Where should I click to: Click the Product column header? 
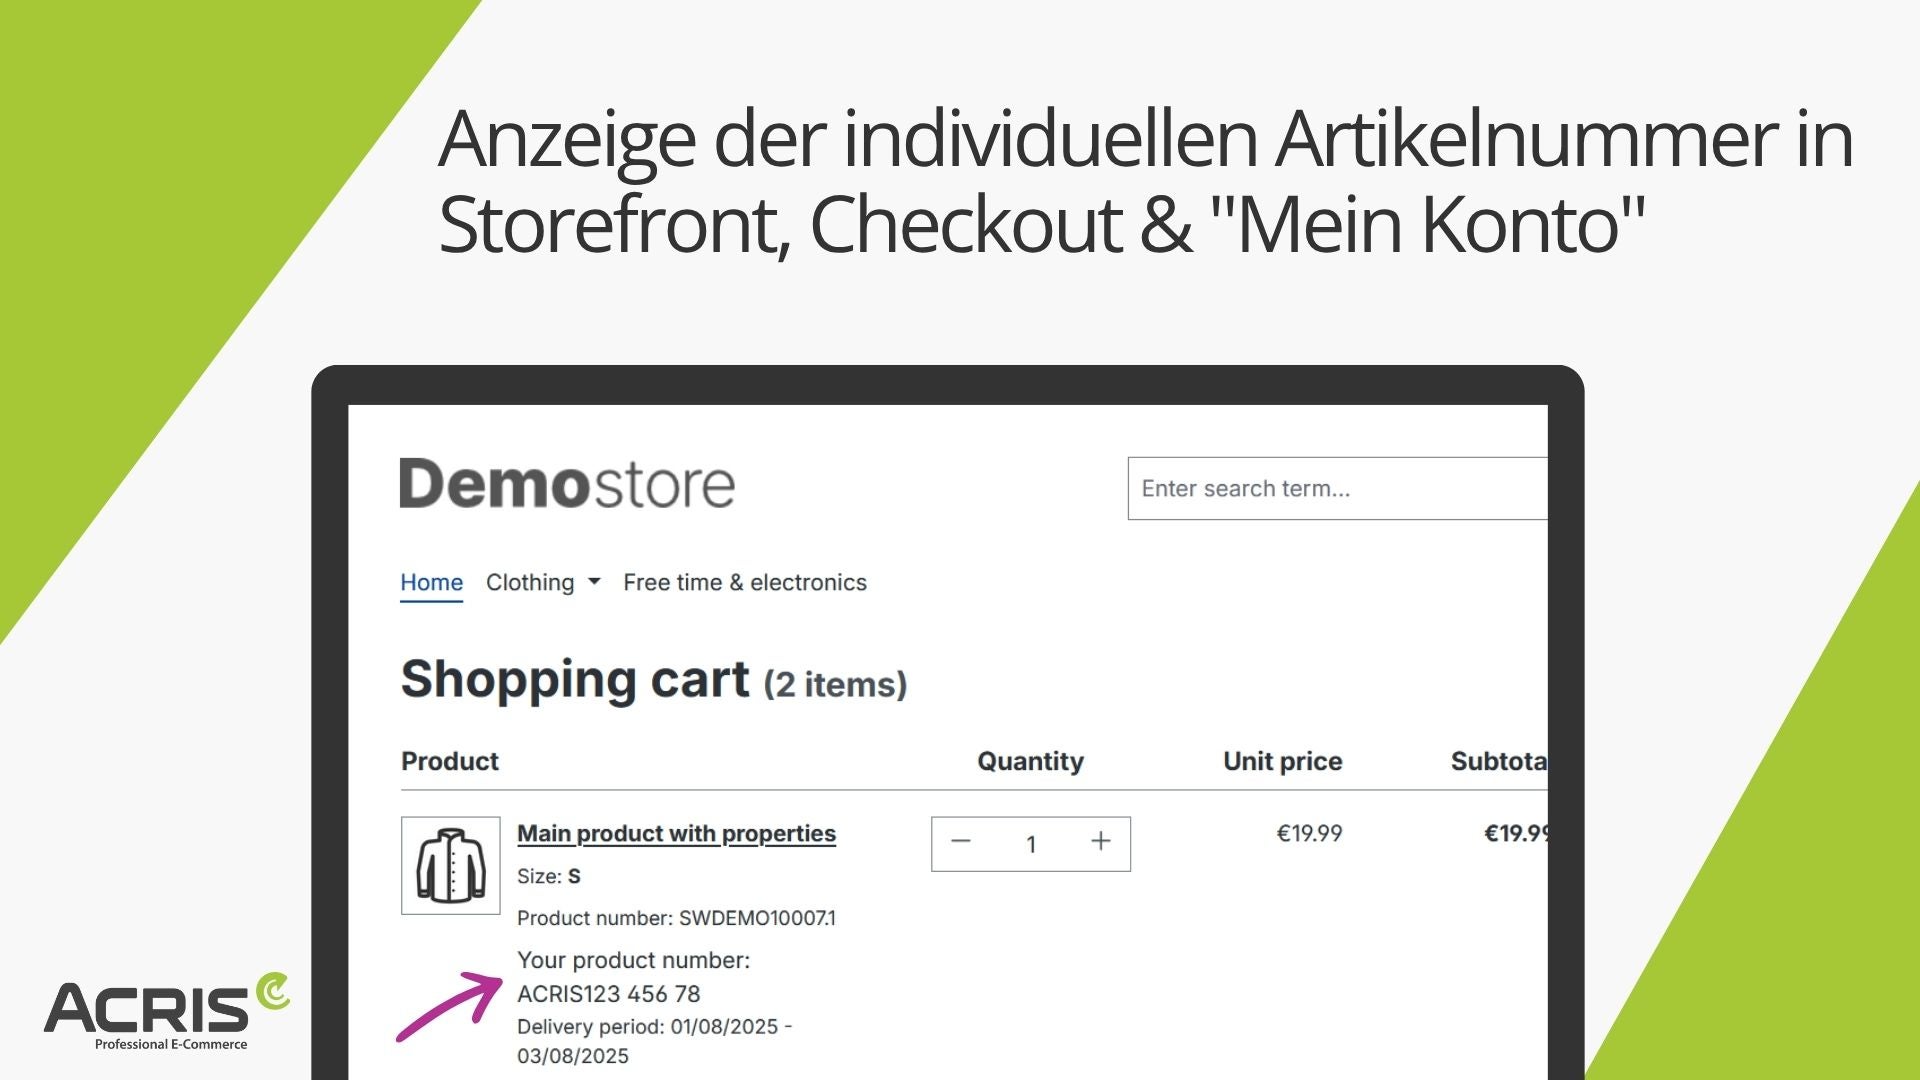click(x=450, y=761)
